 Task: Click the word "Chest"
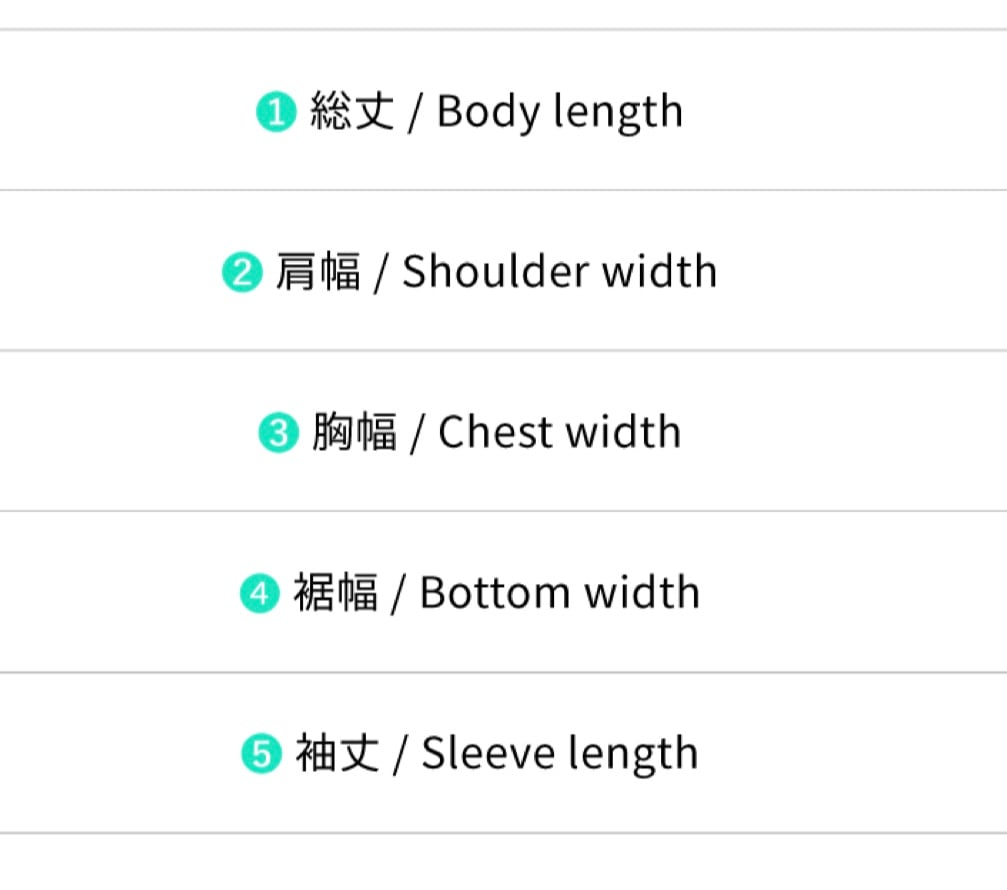click(x=493, y=433)
